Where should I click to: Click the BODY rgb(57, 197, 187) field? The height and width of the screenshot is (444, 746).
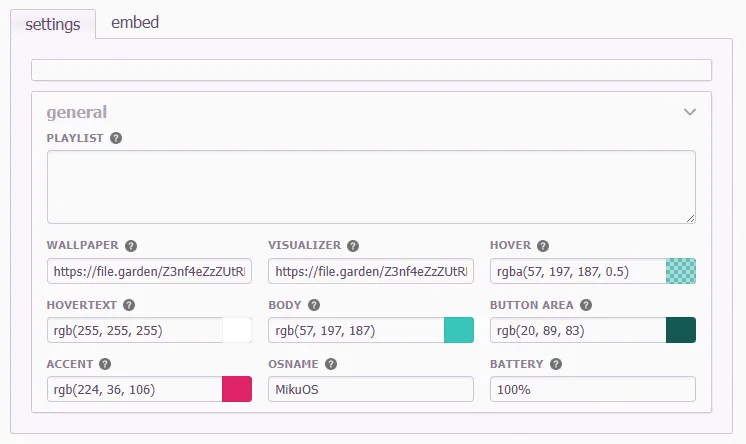tap(356, 330)
